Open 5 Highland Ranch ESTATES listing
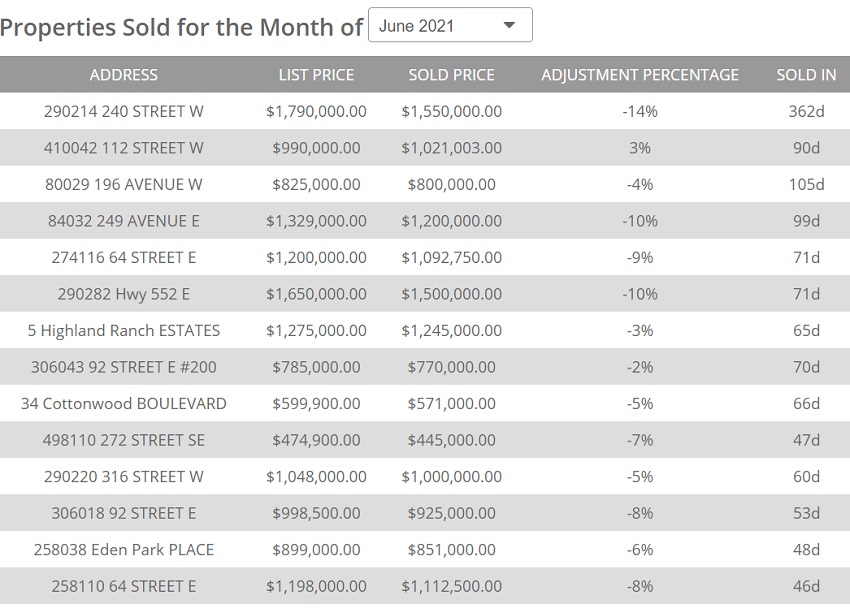 tap(123, 330)
